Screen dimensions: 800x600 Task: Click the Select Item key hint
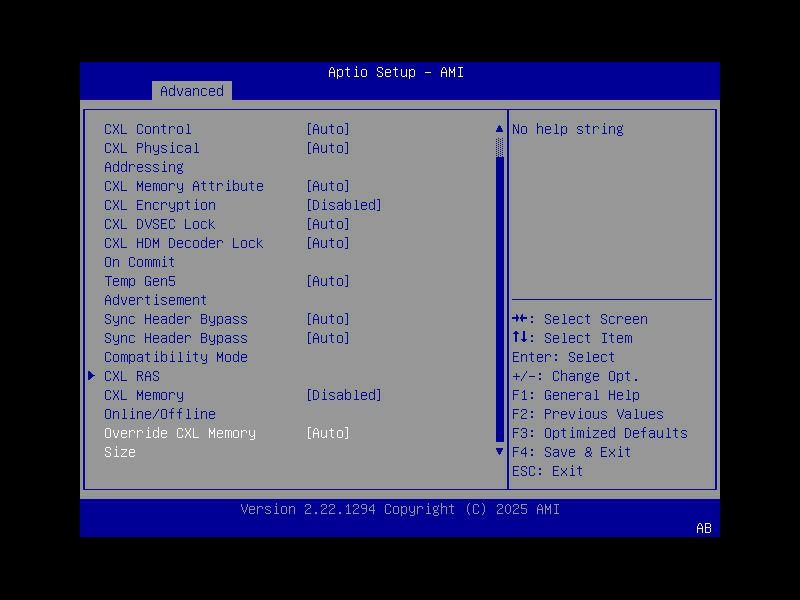pyautogui.click(x=572, y=338)
